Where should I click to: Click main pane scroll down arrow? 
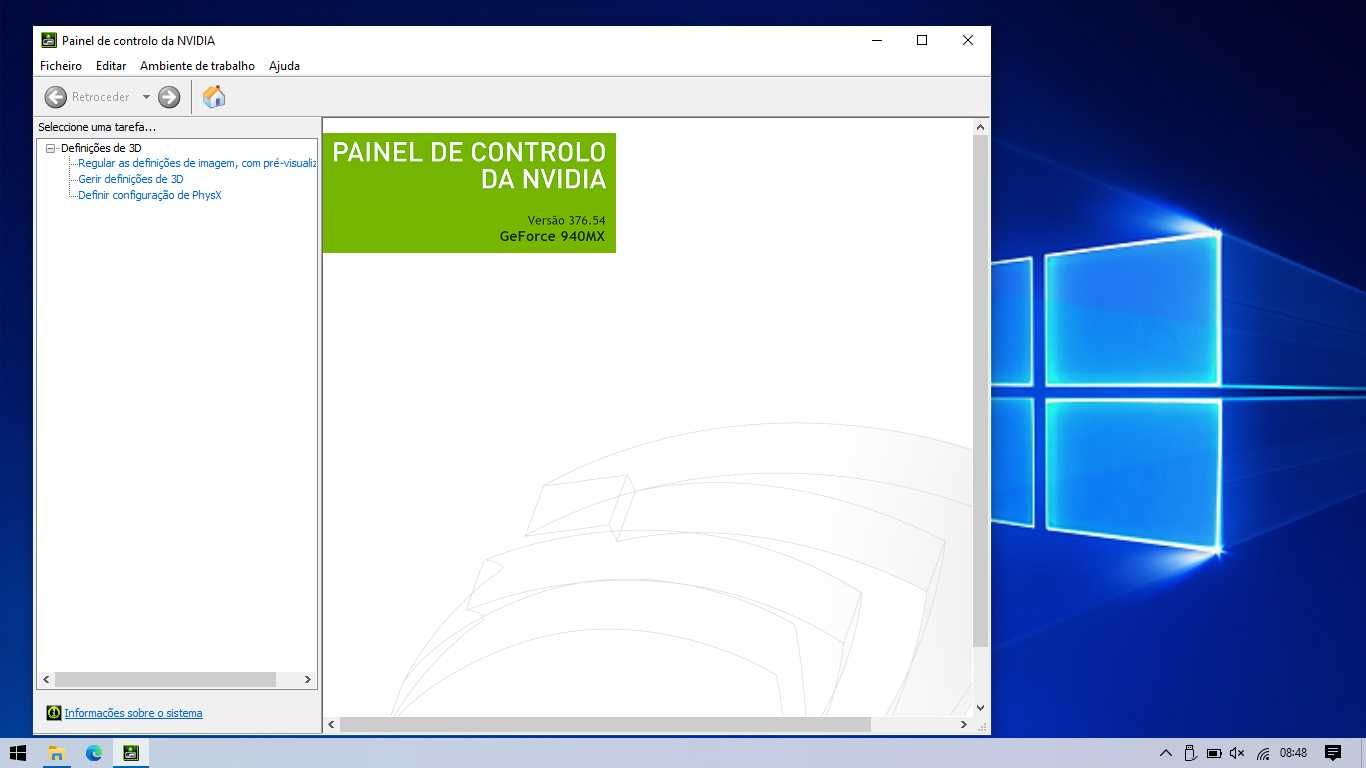coord(980,708)
